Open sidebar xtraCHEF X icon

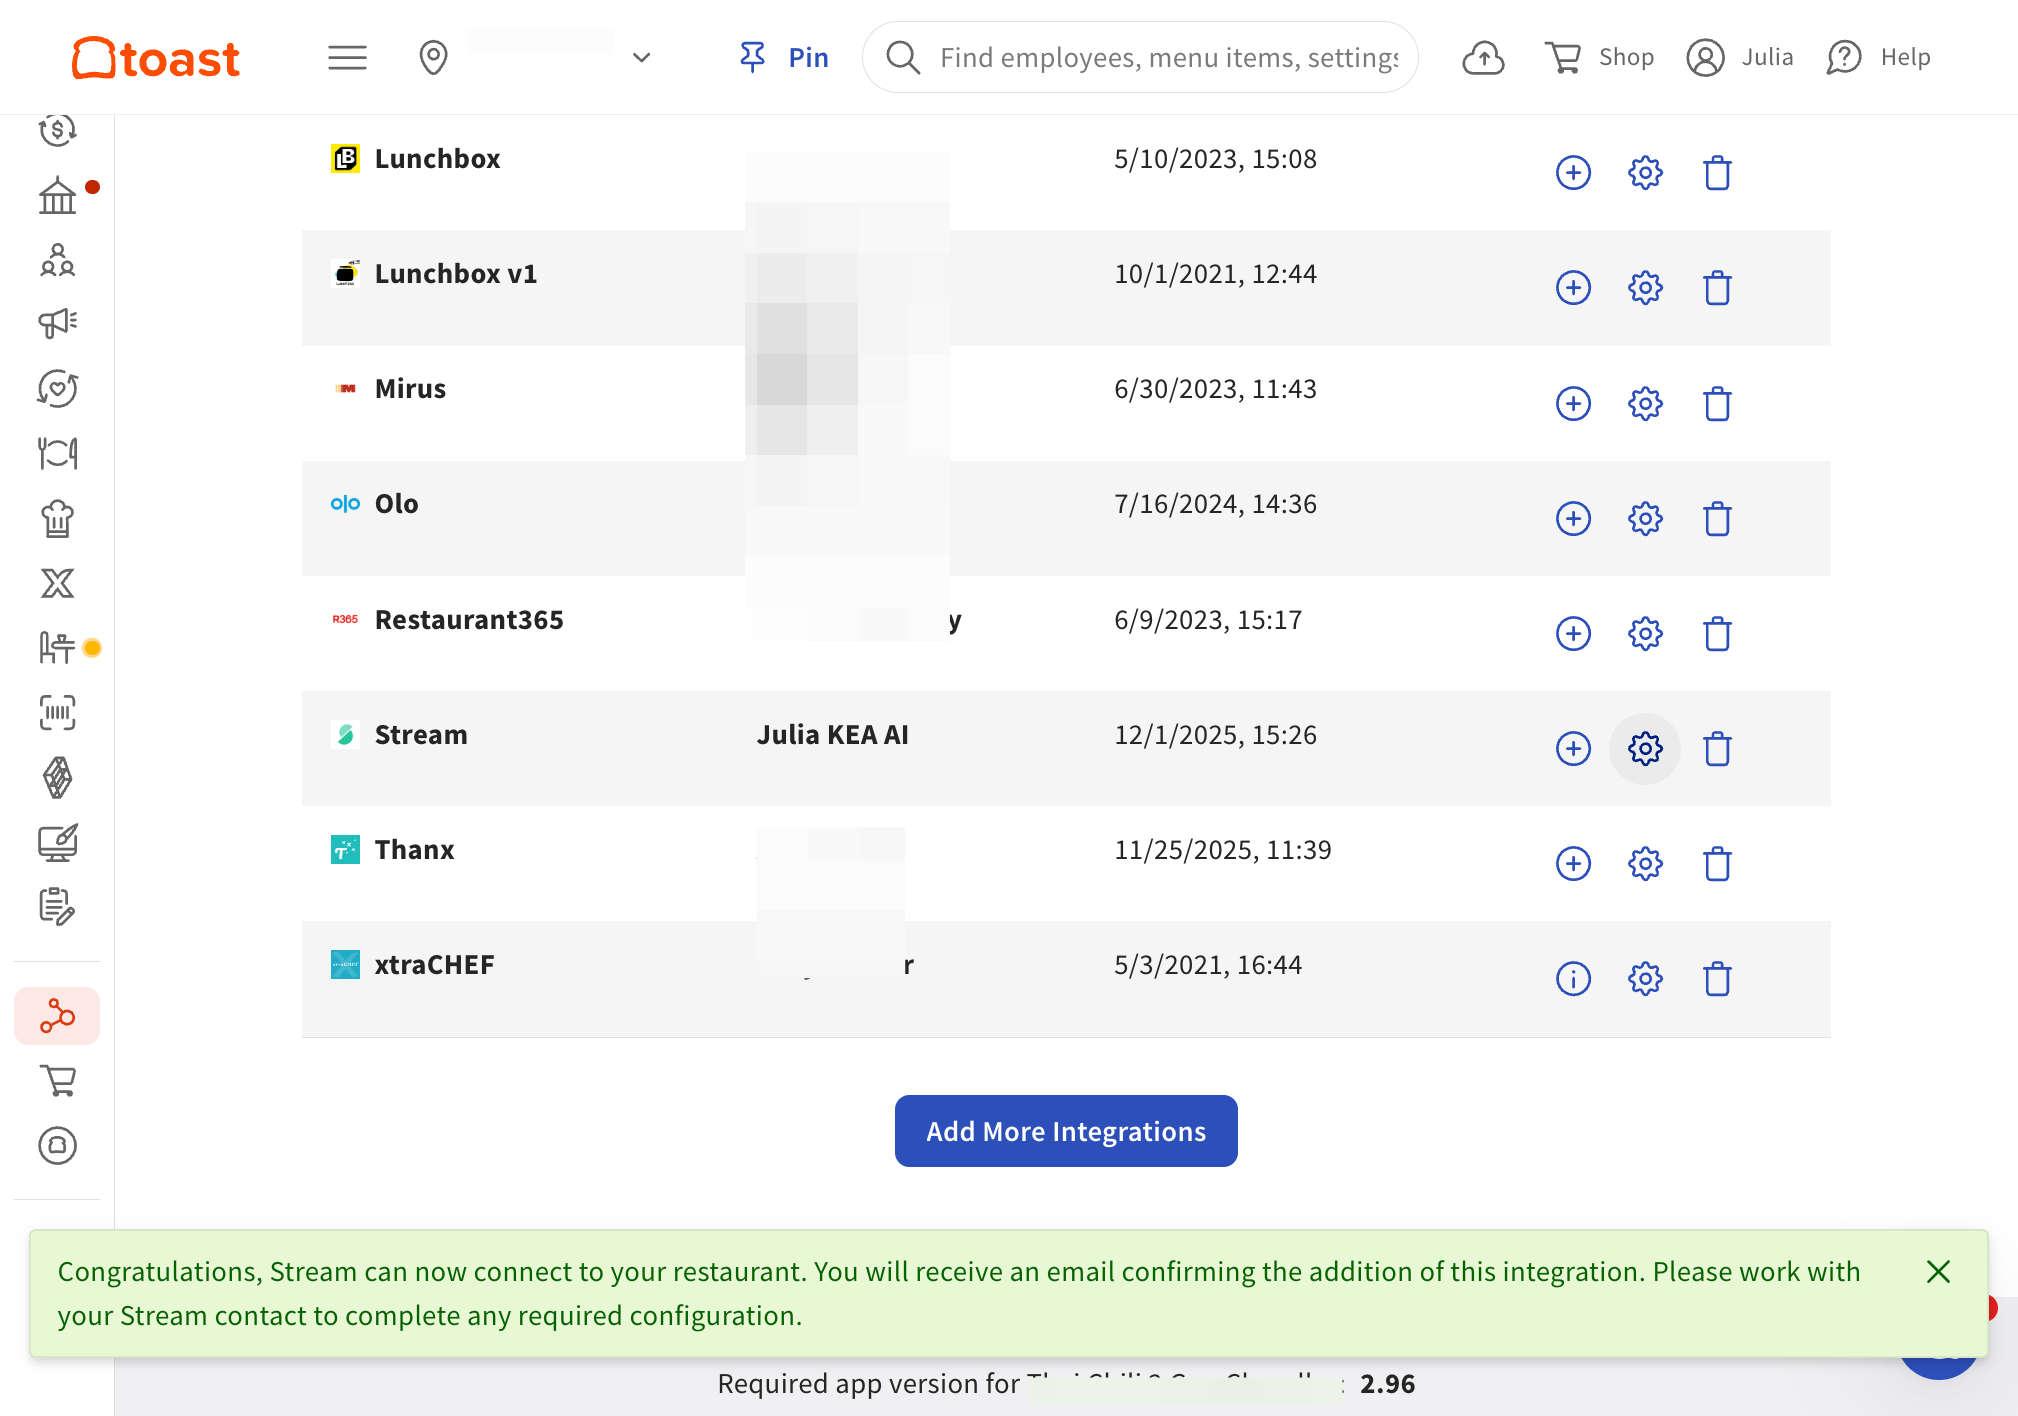(58, 583)
